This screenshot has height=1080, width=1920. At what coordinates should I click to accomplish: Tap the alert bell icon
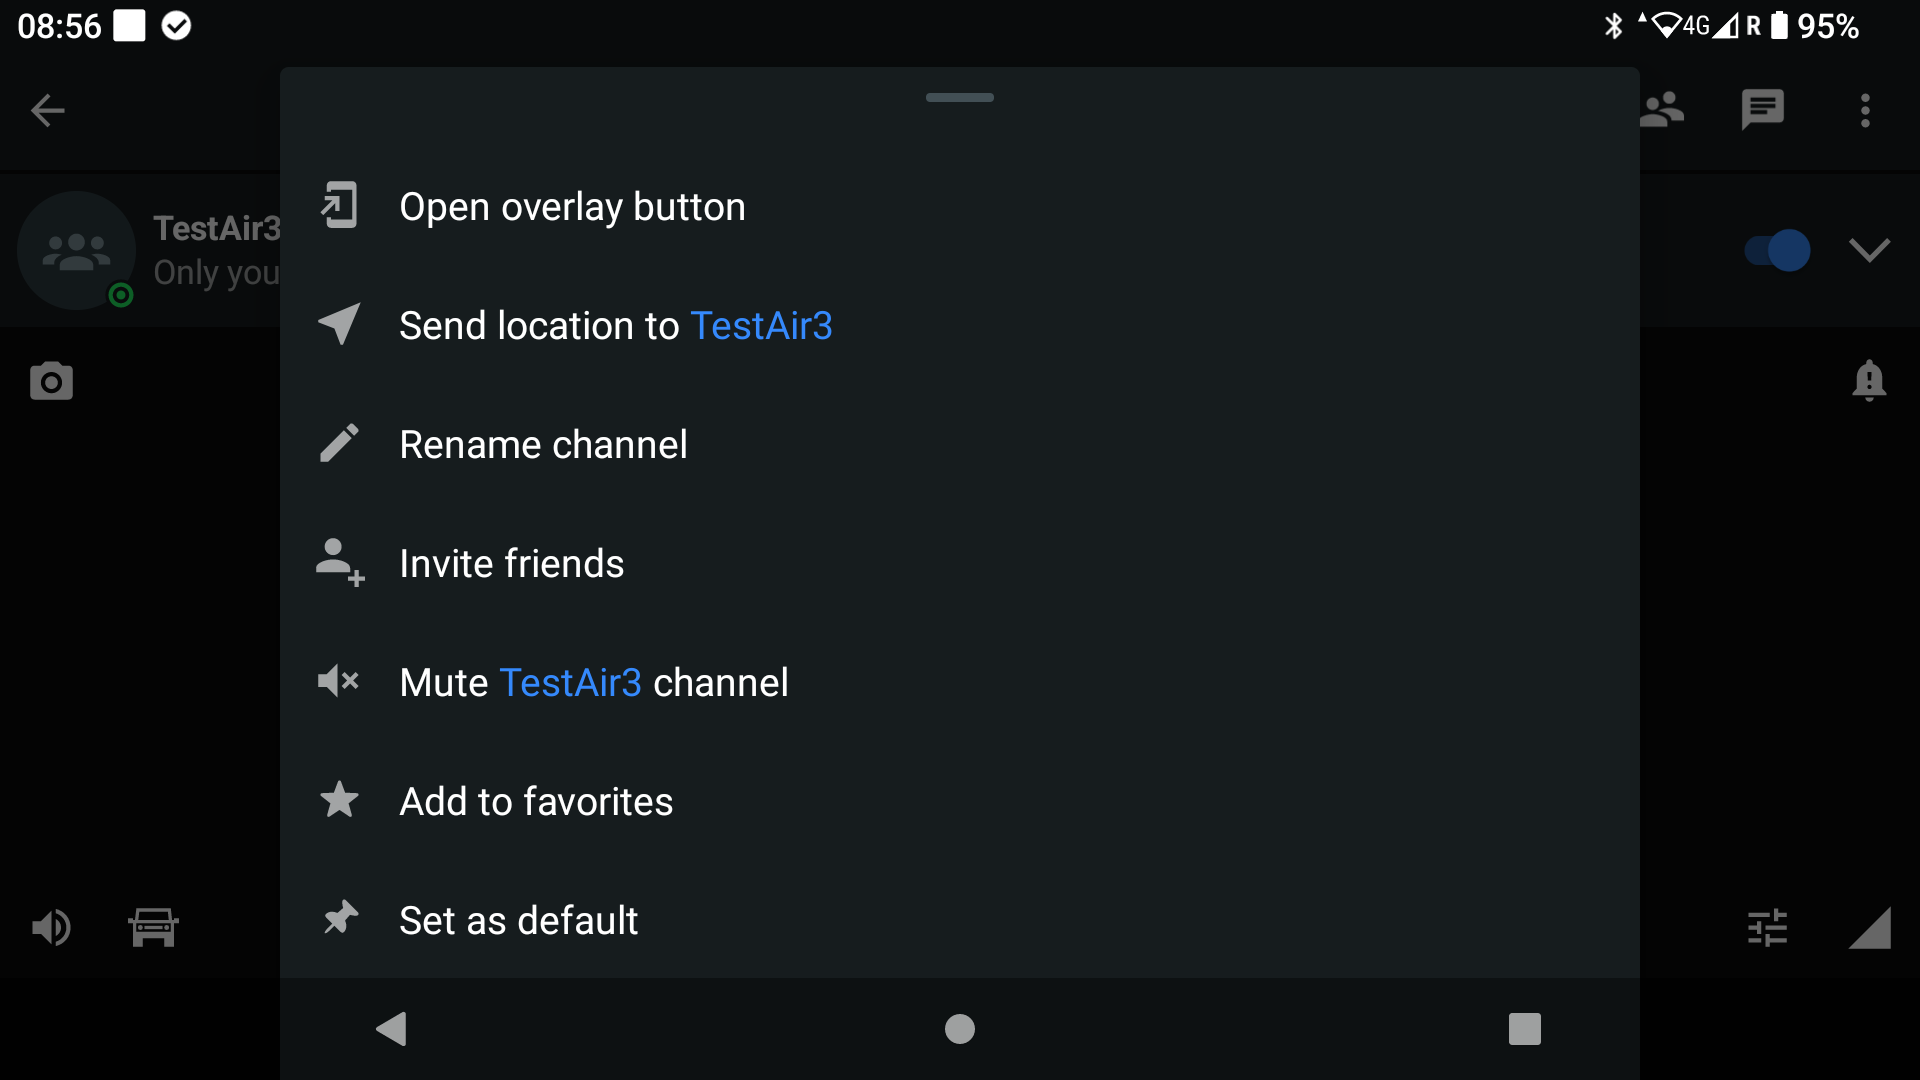click(x=1868, y=381)
